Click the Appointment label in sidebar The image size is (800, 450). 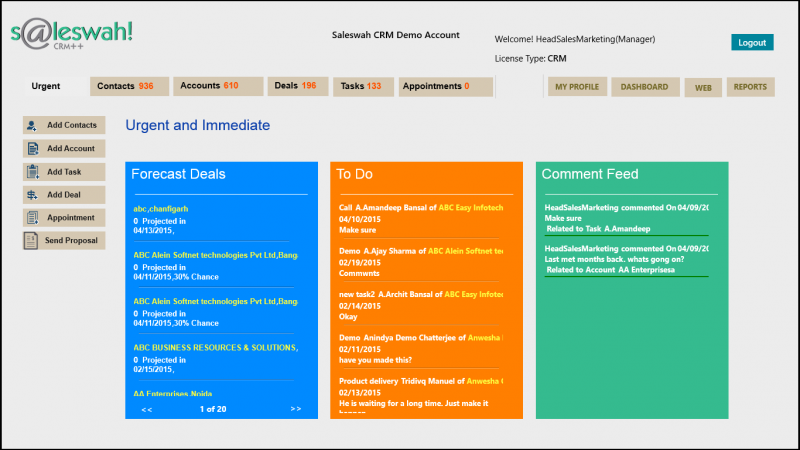(x=71, y=218)
